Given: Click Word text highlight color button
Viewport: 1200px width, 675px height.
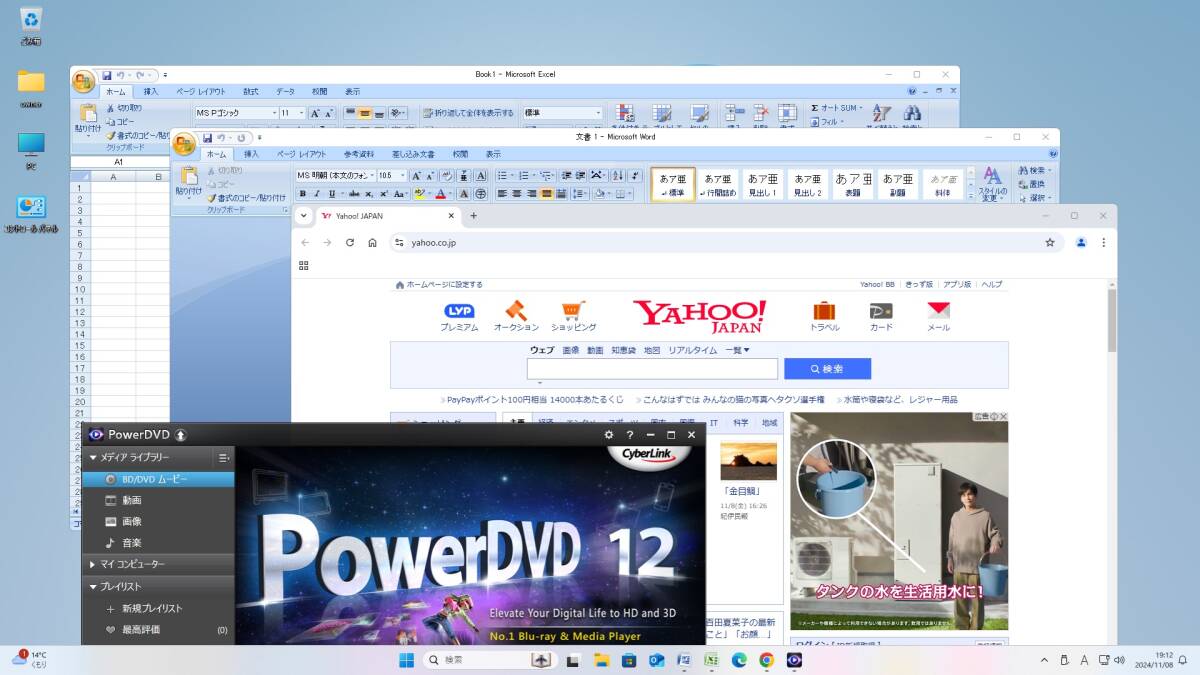Looking at the screenshot, I should (421, 194).
